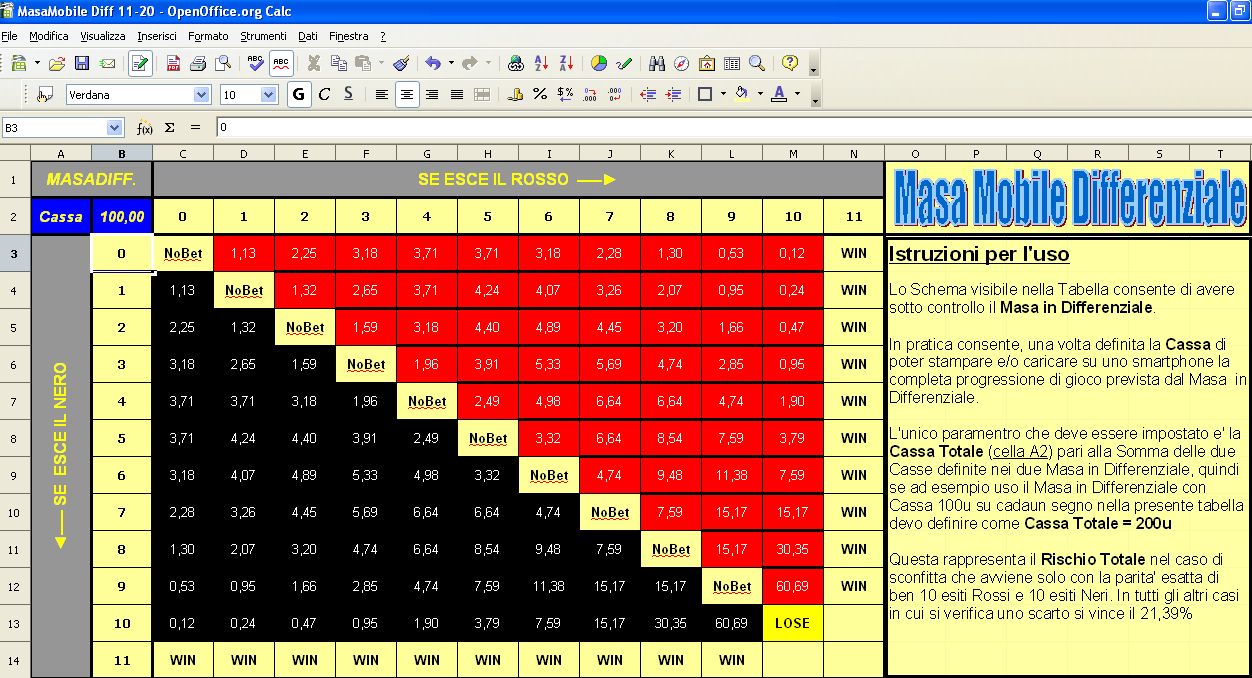The width and height of the screenshot is (1252, 678).
Task: Copy selection to clipboard
Action: (339, 63)
